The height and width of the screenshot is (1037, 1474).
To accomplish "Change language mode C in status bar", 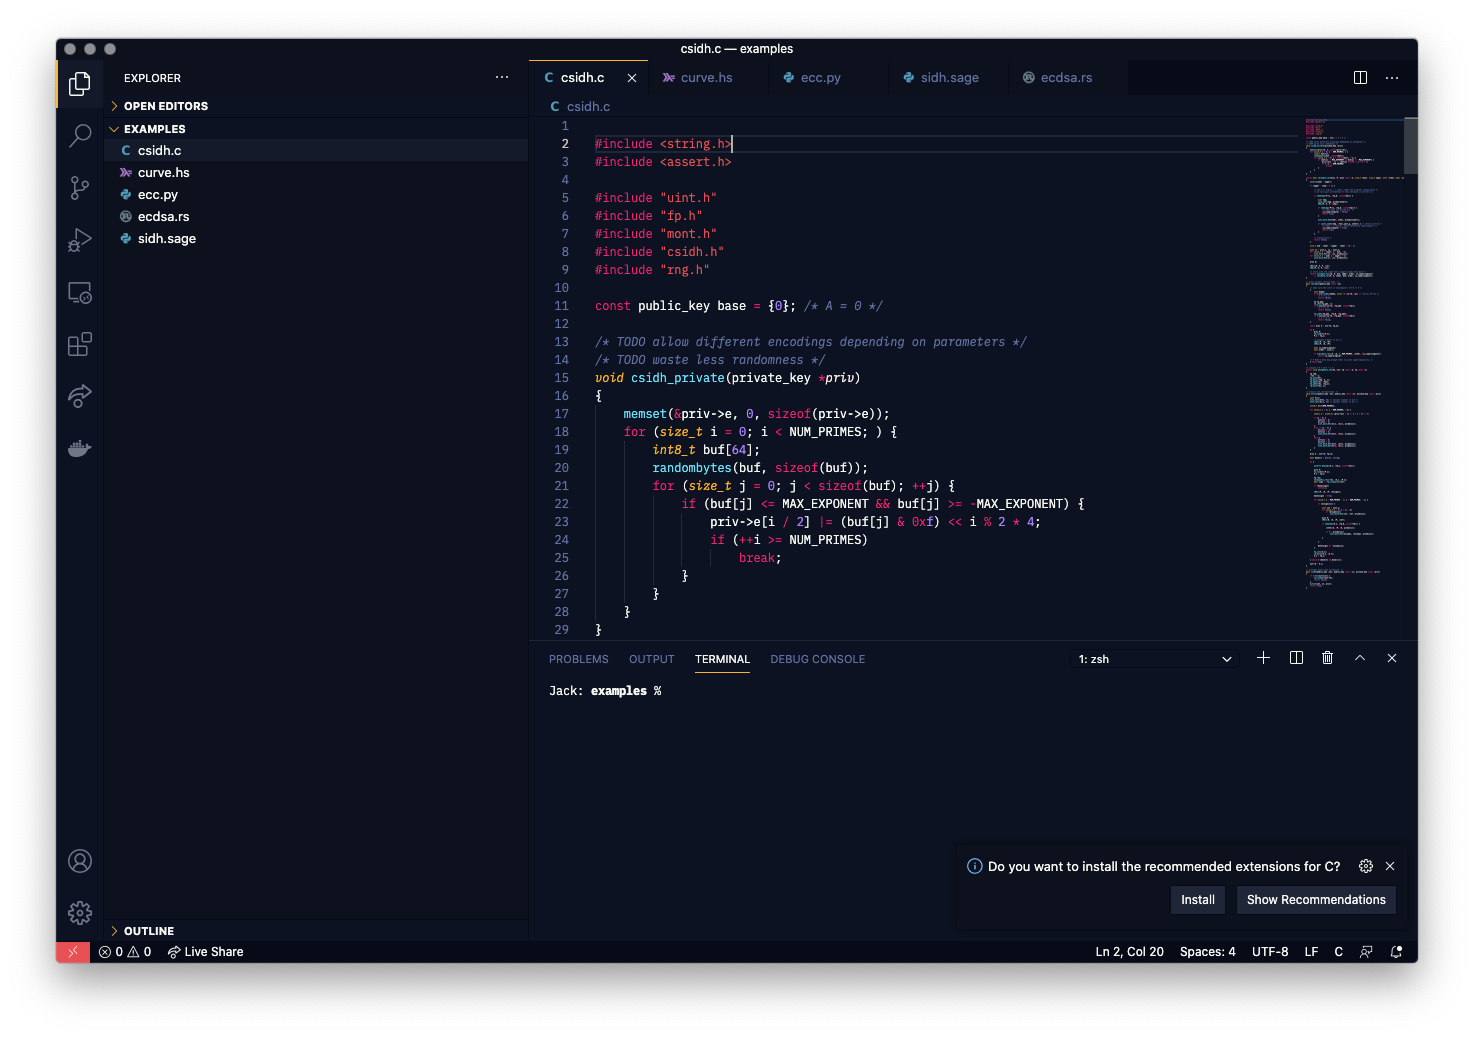I will [x=1338, y=952].
